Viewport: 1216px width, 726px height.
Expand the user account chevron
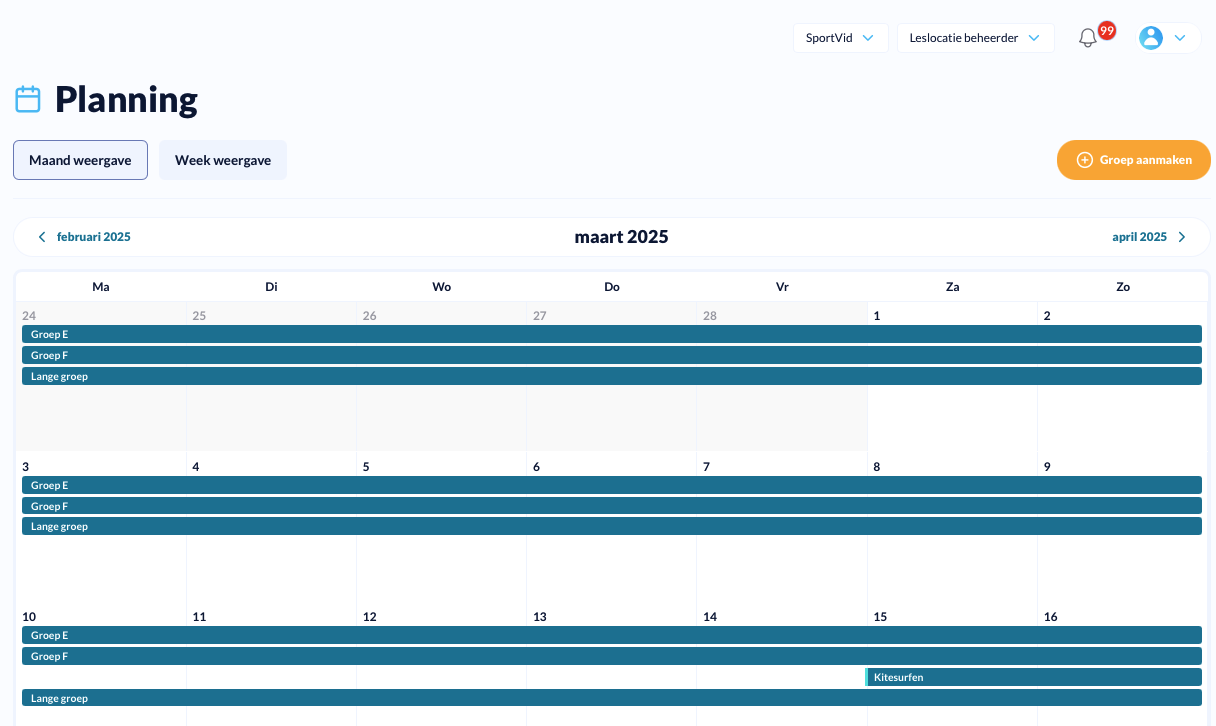(1180, 38)
